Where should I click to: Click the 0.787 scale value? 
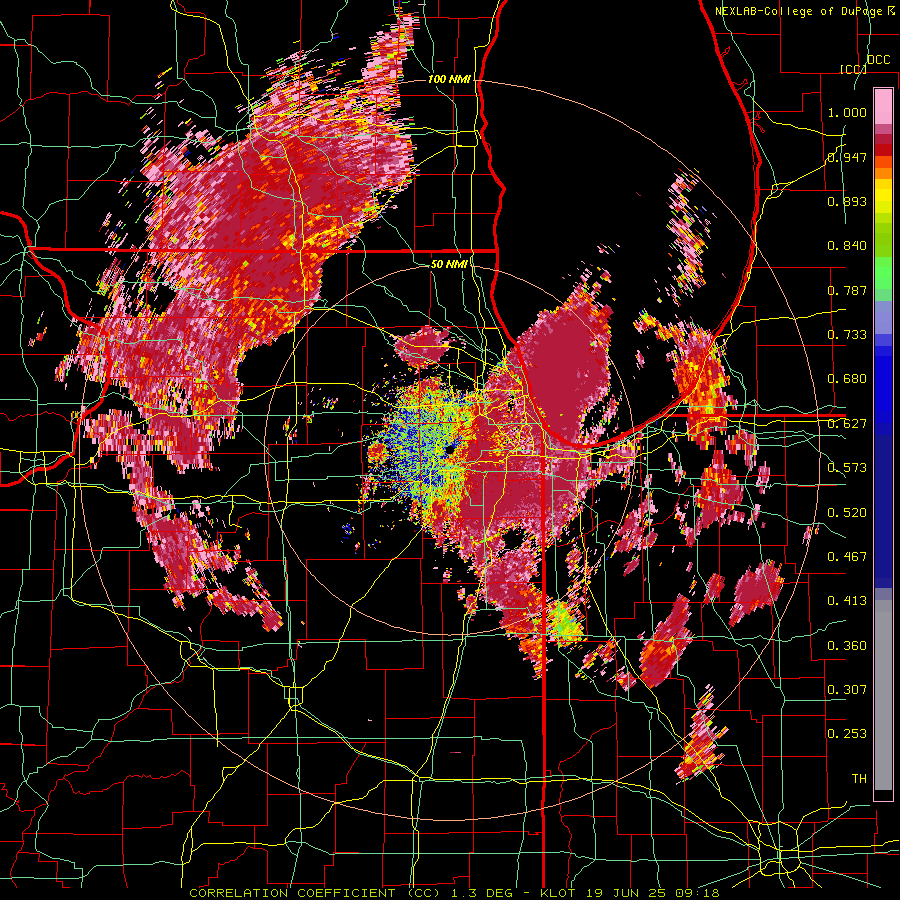pyautogui.click(x=847, y=290)
